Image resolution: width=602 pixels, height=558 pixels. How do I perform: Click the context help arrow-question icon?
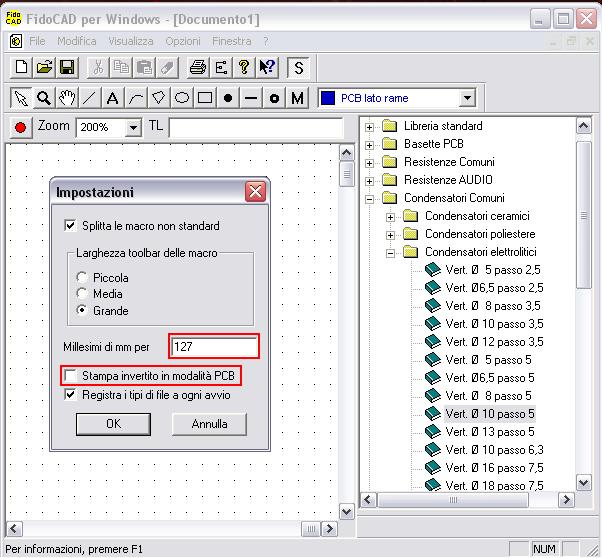click(x=267, y=67)
